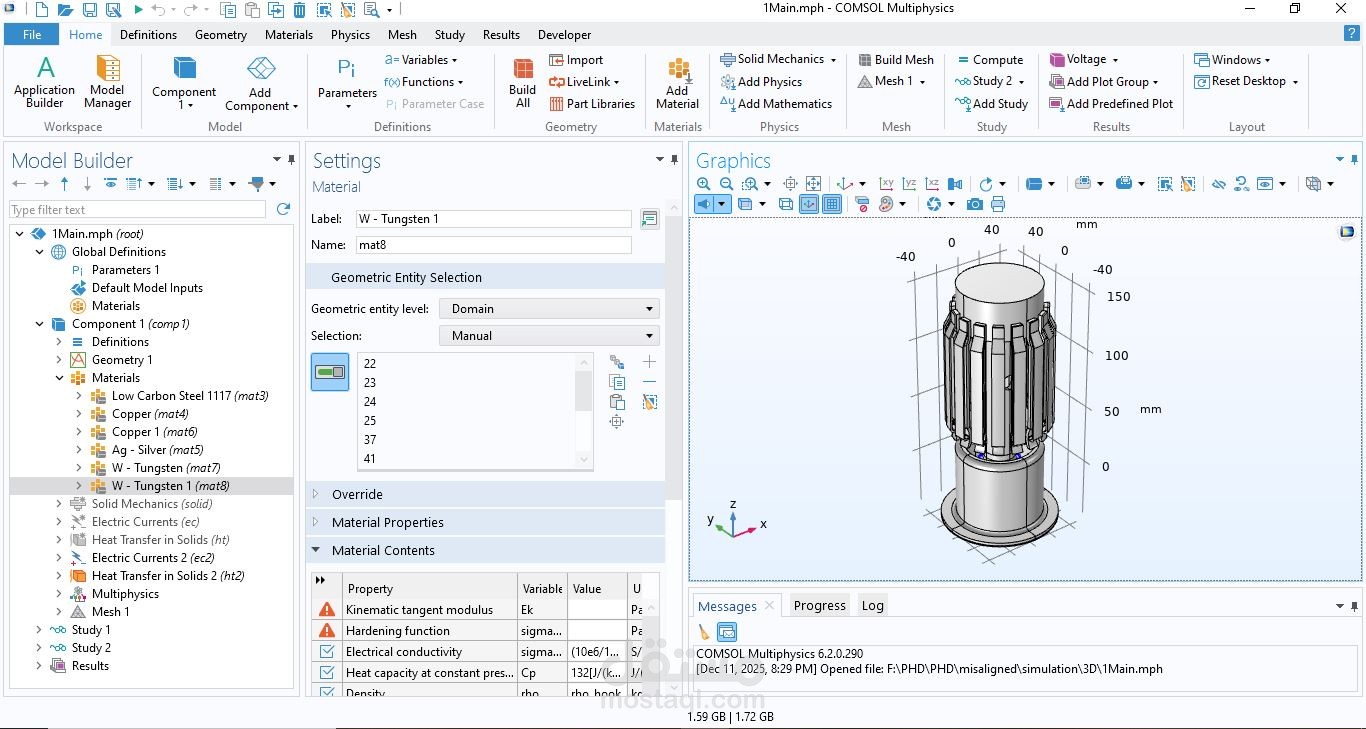Reset the Model Builder filter with refresh icon
Screen dimensions: 1366x729
pyautogui.click(x=283, y=209)
